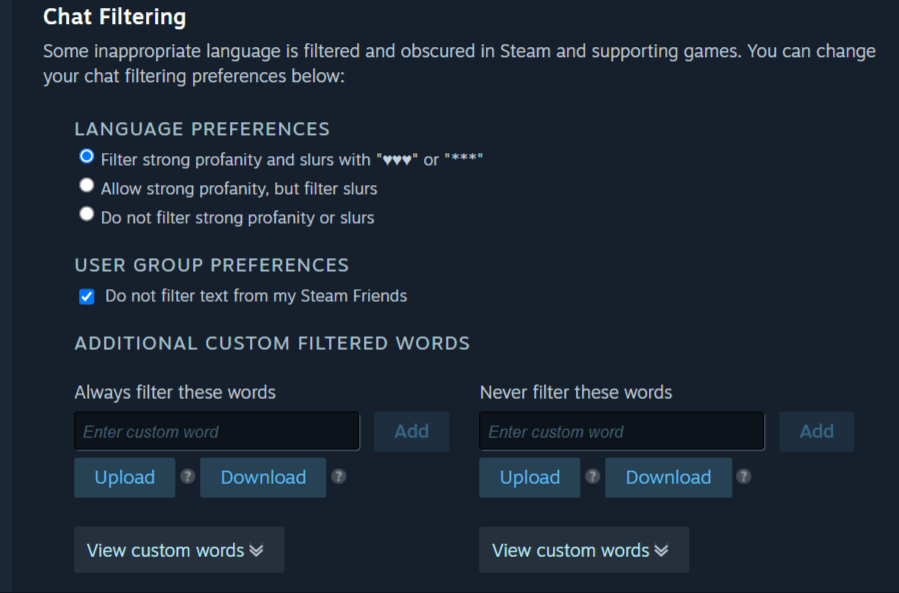Choose do not filter profanity or slurs

click(x=87, y=214)
